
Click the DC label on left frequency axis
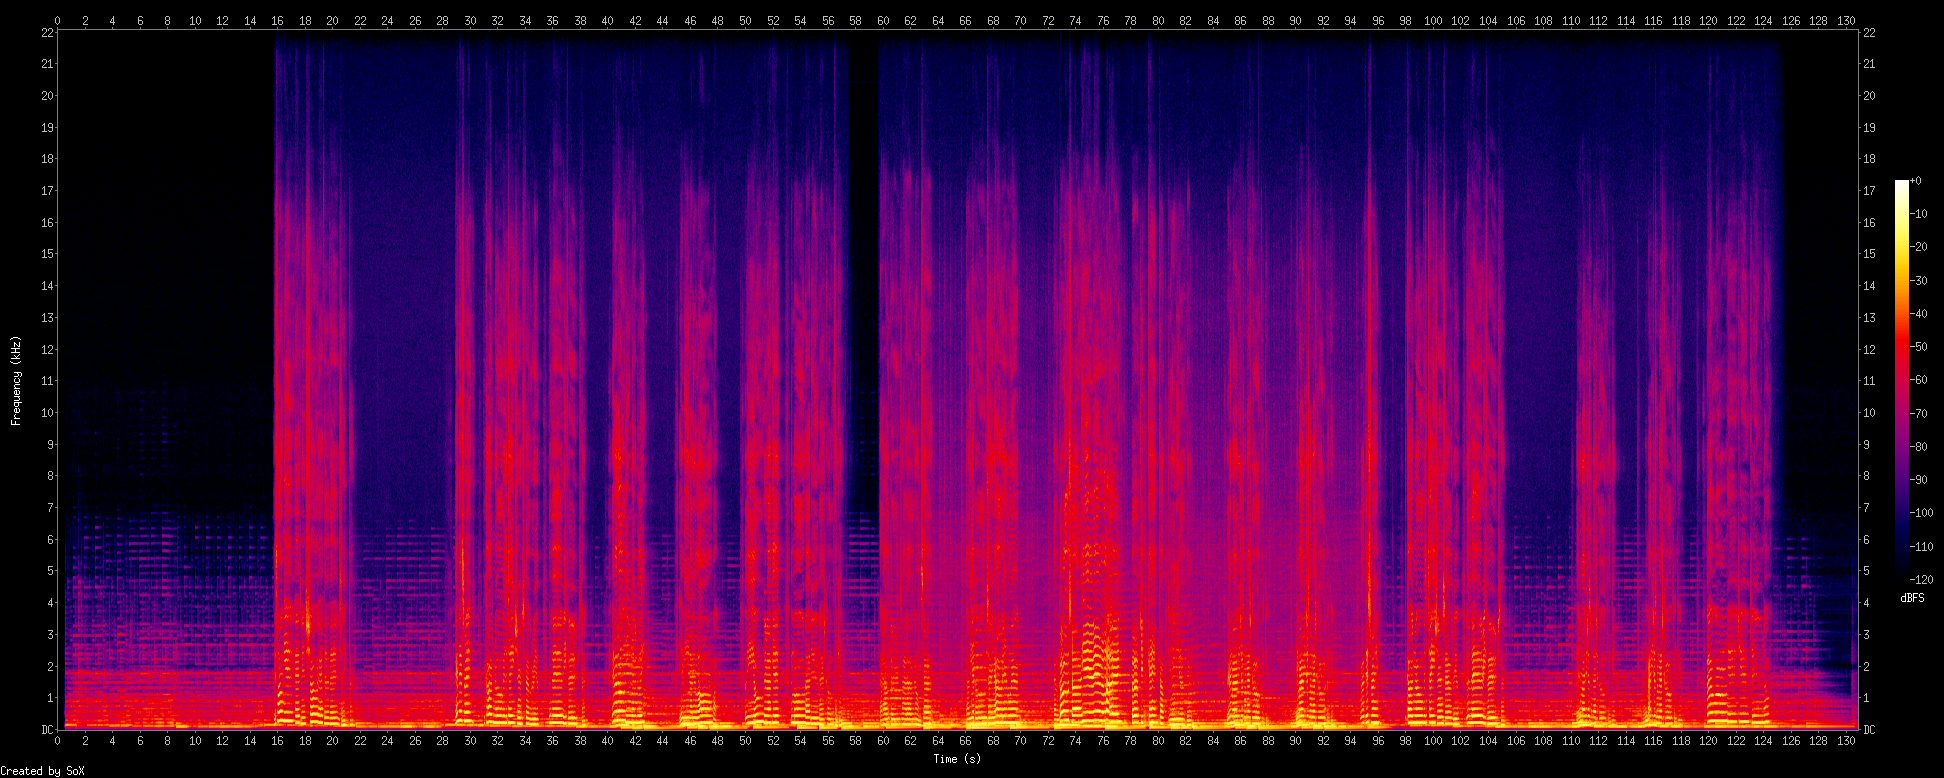coord(48,730)
